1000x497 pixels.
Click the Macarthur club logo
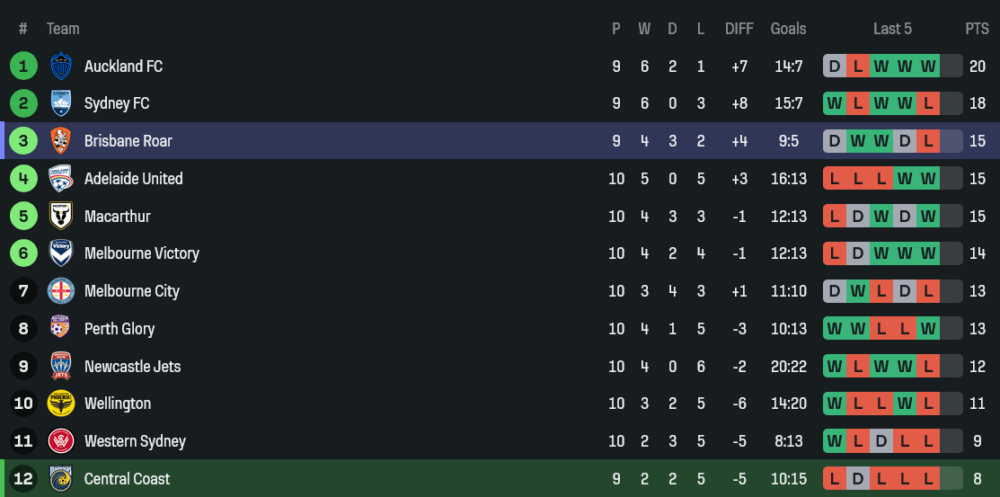(61, 216)
